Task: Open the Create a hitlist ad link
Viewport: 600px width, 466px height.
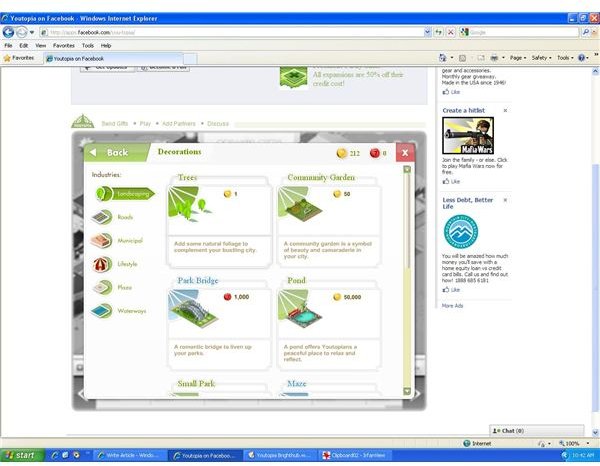Action: [463, 110]
